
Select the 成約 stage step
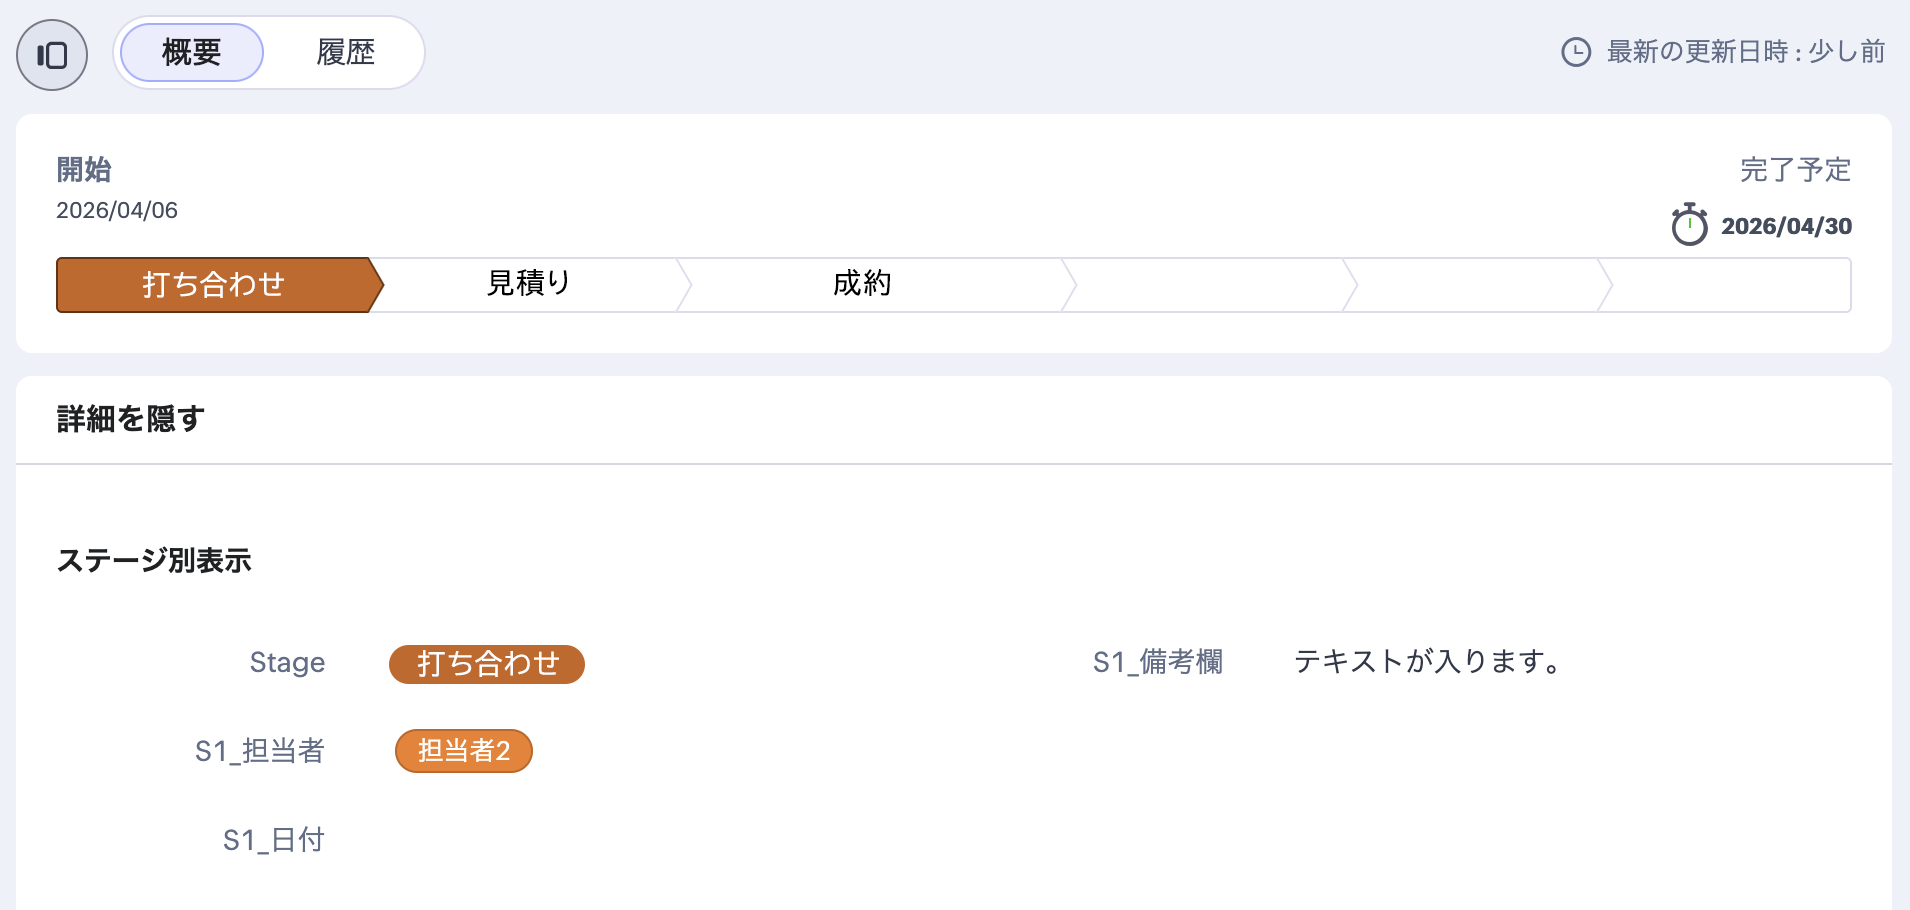[861, 285]
